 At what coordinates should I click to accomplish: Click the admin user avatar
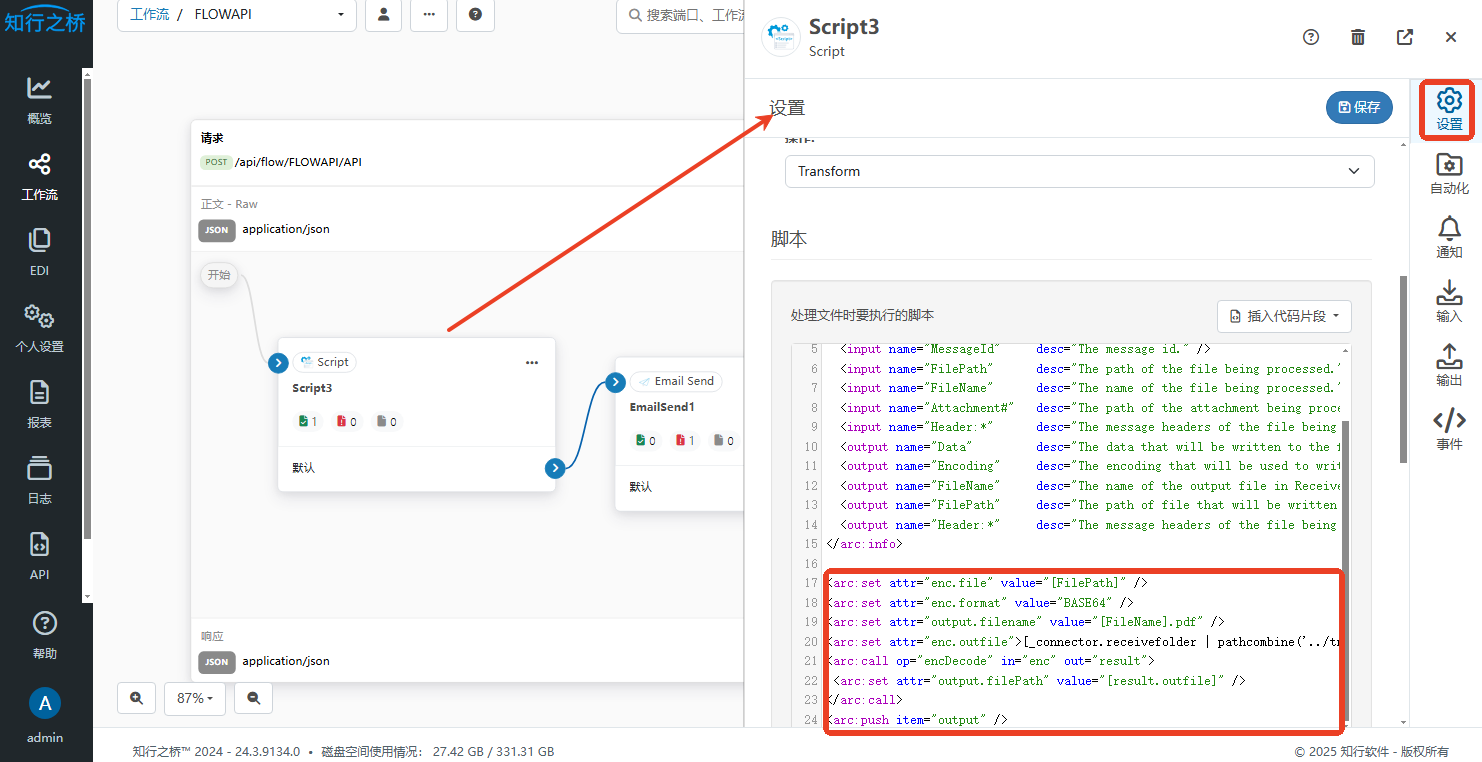pyautogui.click(x=44, y=703)
